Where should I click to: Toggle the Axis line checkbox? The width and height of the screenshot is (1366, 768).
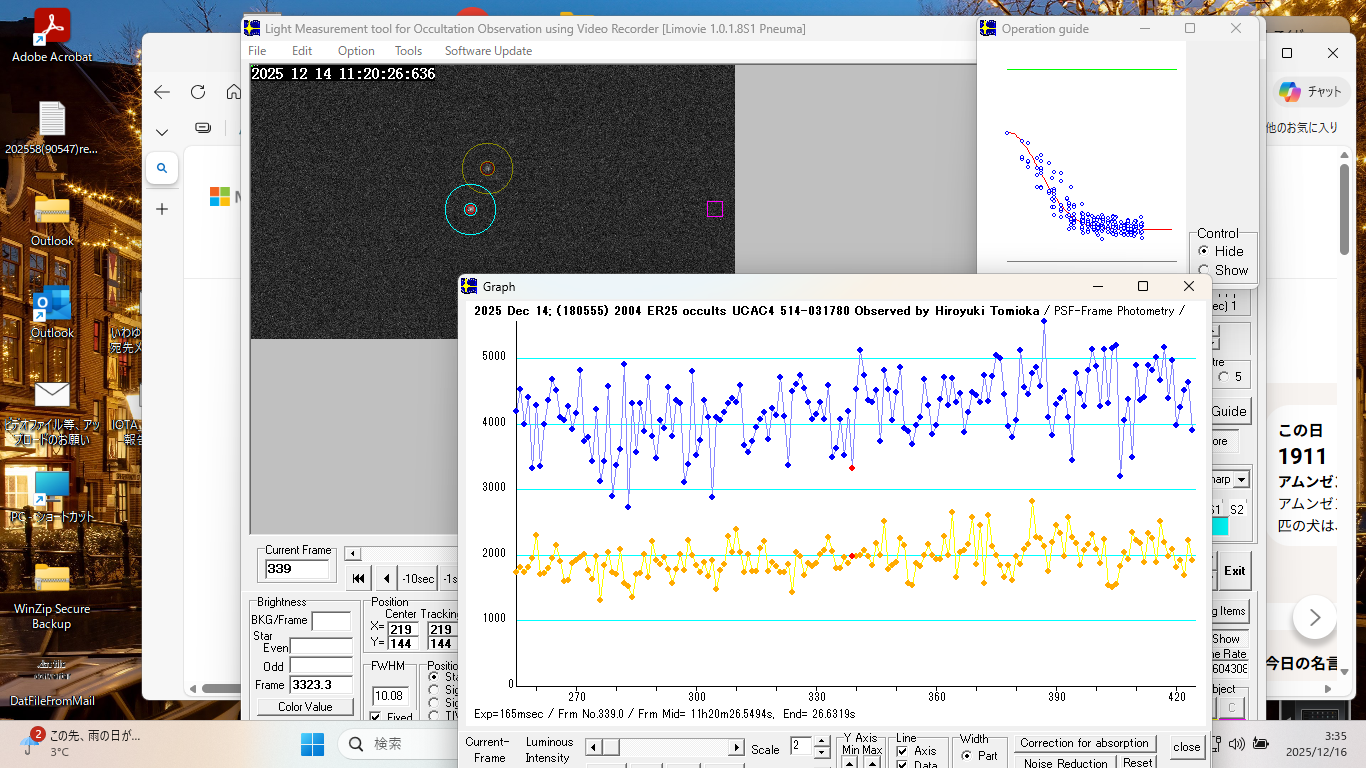pyautogui.click(x=903, y=751)
